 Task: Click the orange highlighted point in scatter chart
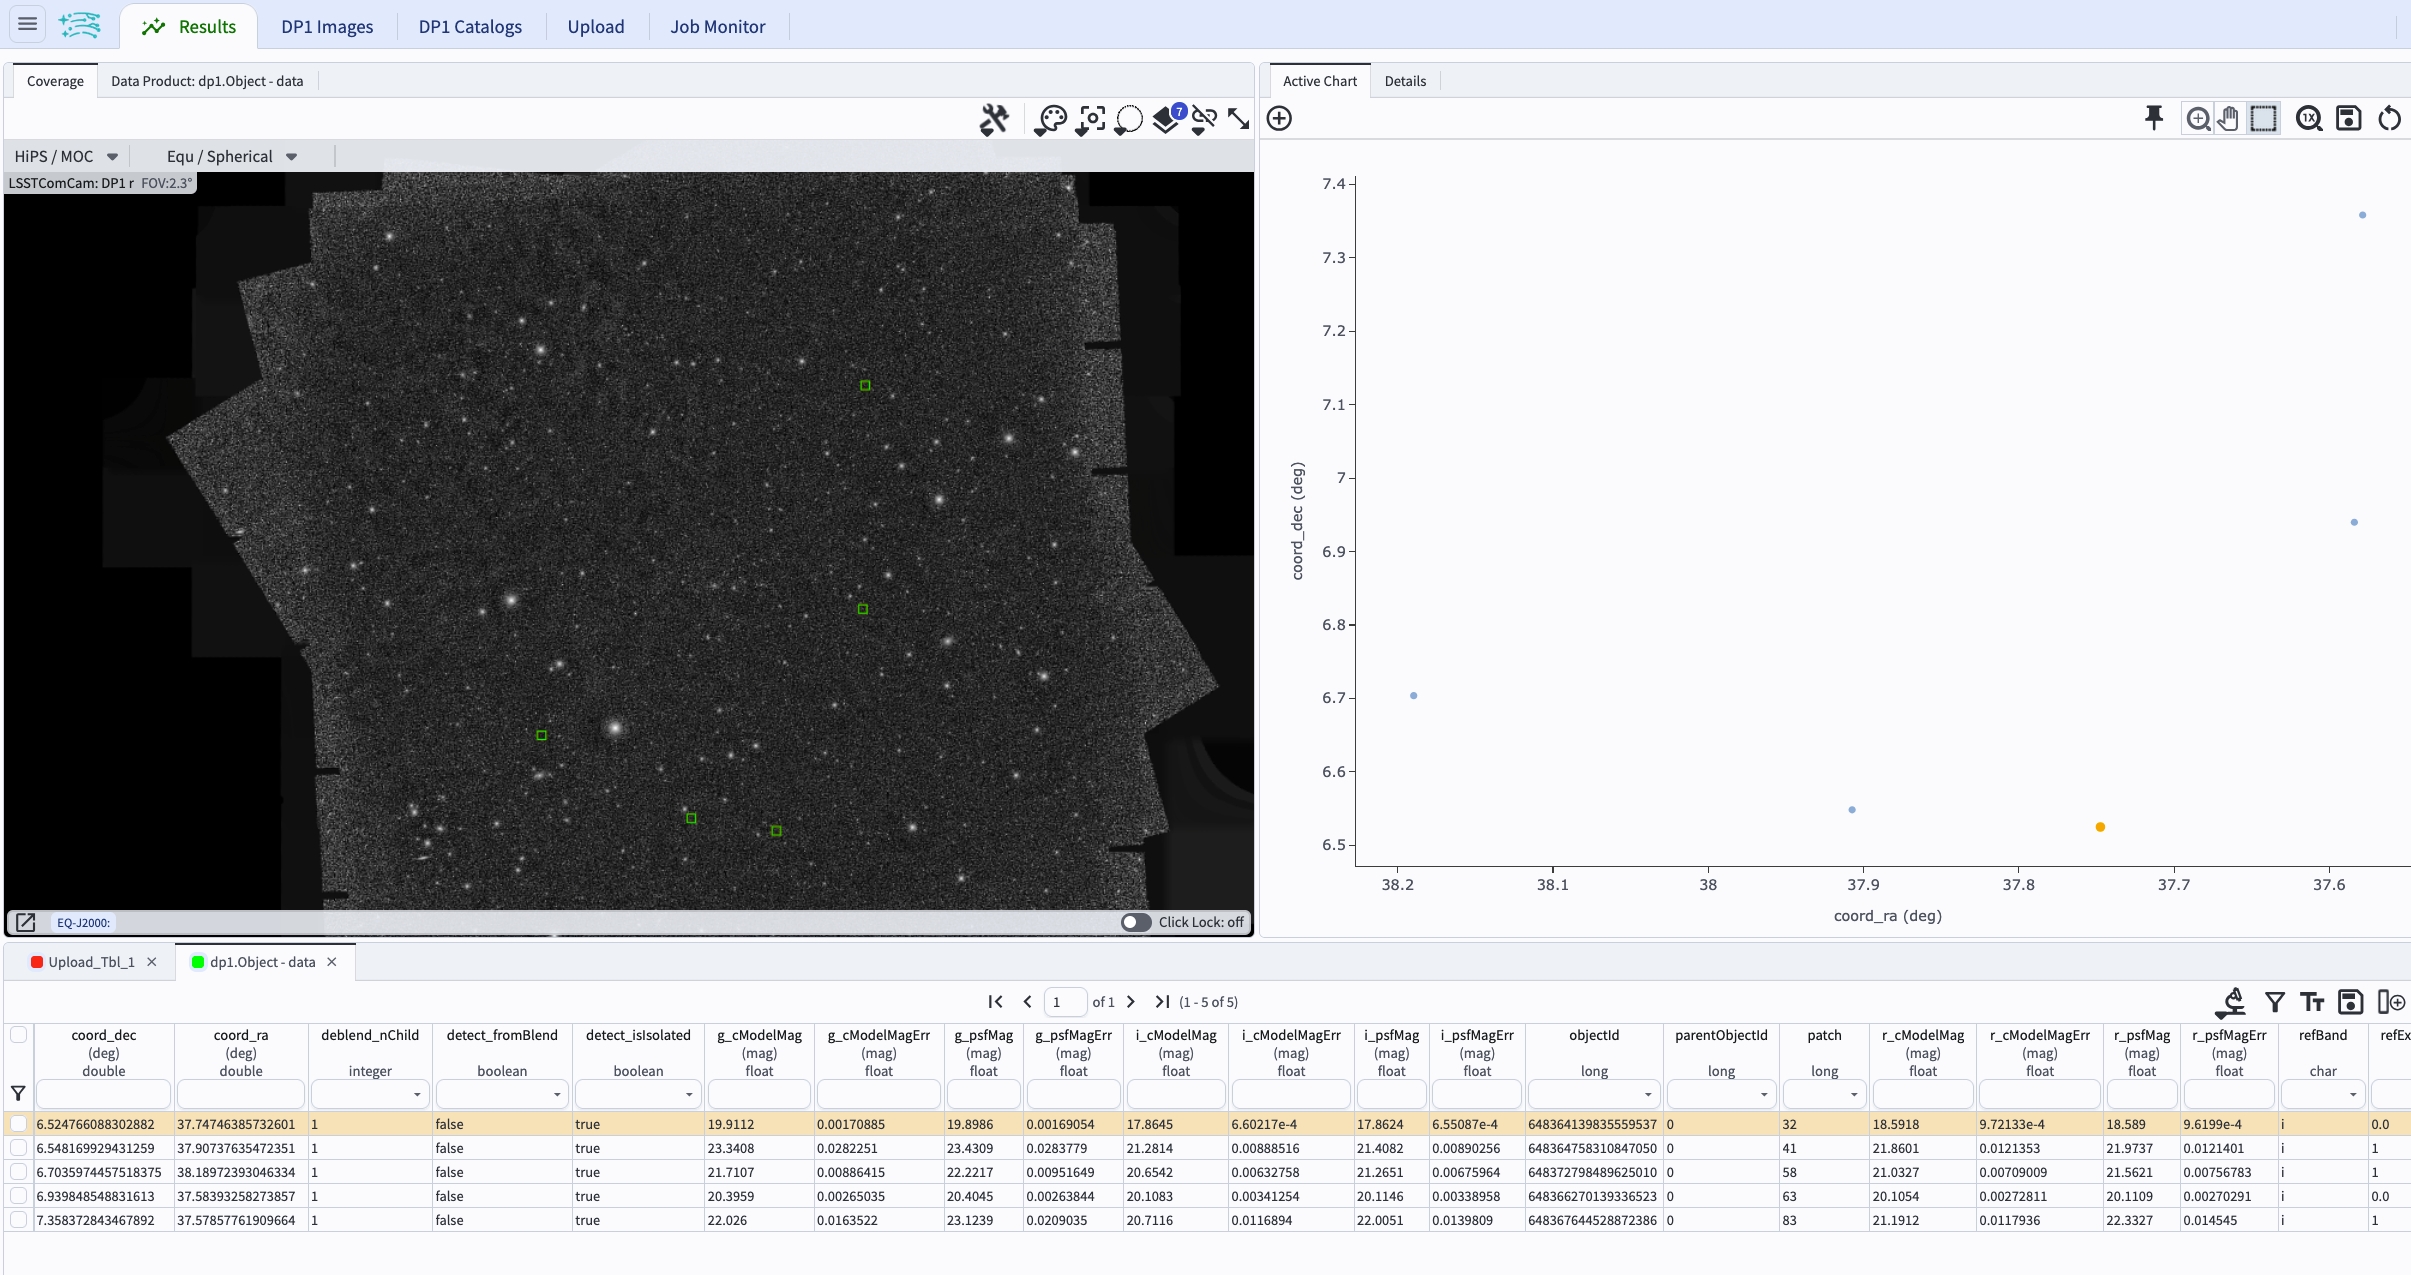click(x=2100, y=827)
